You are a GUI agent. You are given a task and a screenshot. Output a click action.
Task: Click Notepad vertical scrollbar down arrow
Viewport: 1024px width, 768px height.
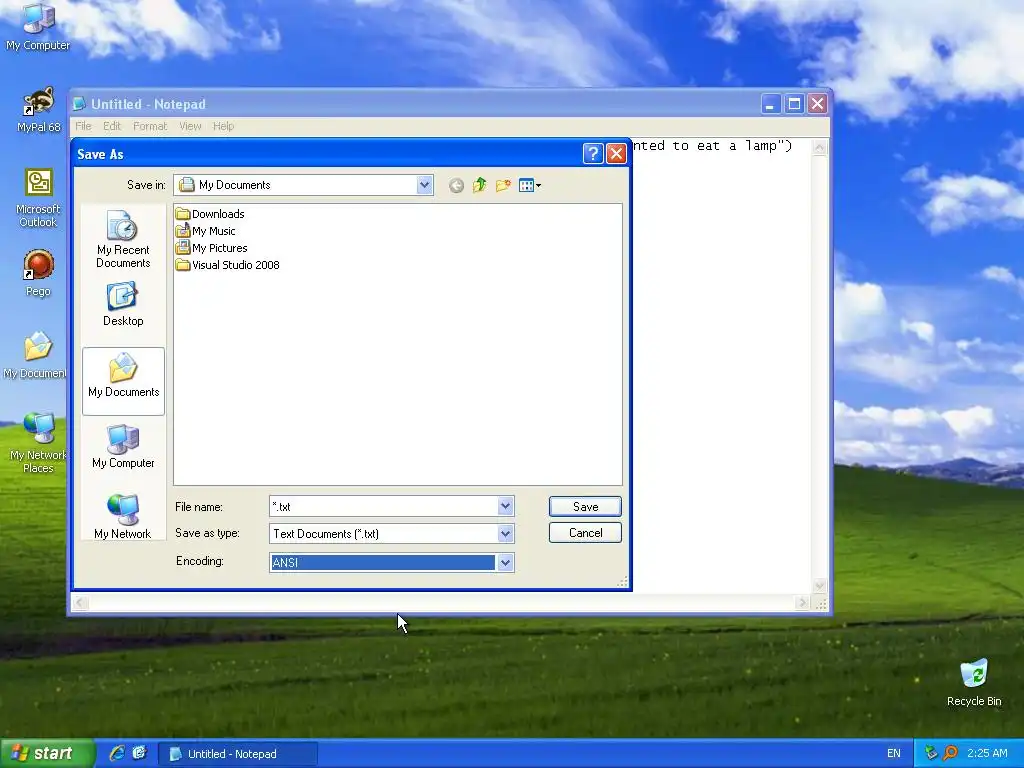click(x=819, y=586)
